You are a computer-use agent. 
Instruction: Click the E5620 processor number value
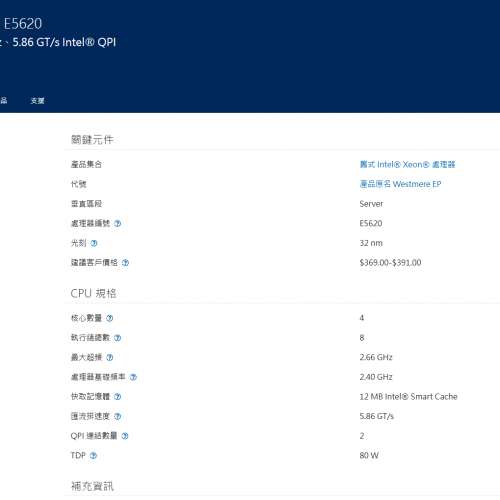[371, 223]
